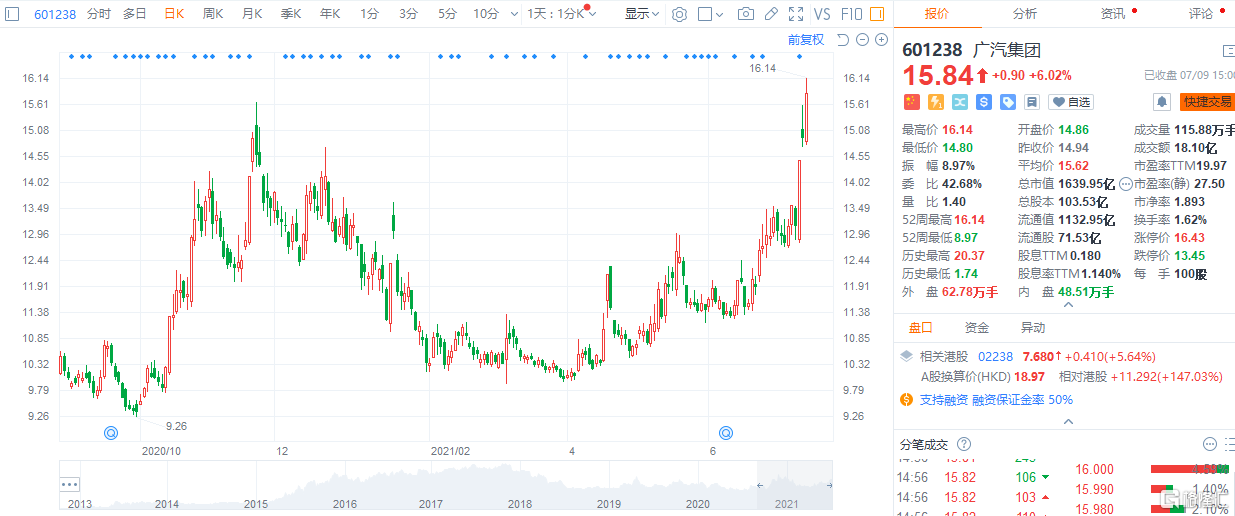Click the price alert bell icon

coord(1161,102)
